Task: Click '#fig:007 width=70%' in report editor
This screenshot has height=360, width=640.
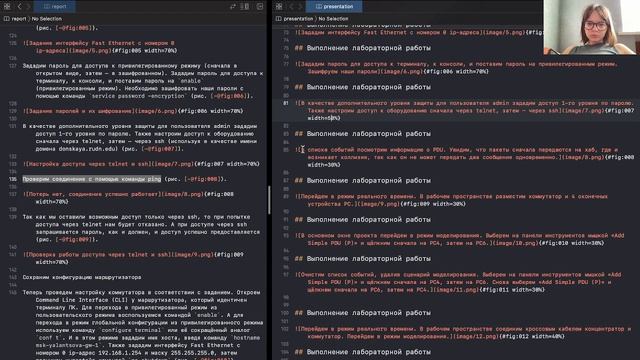Action: (228, 164)
